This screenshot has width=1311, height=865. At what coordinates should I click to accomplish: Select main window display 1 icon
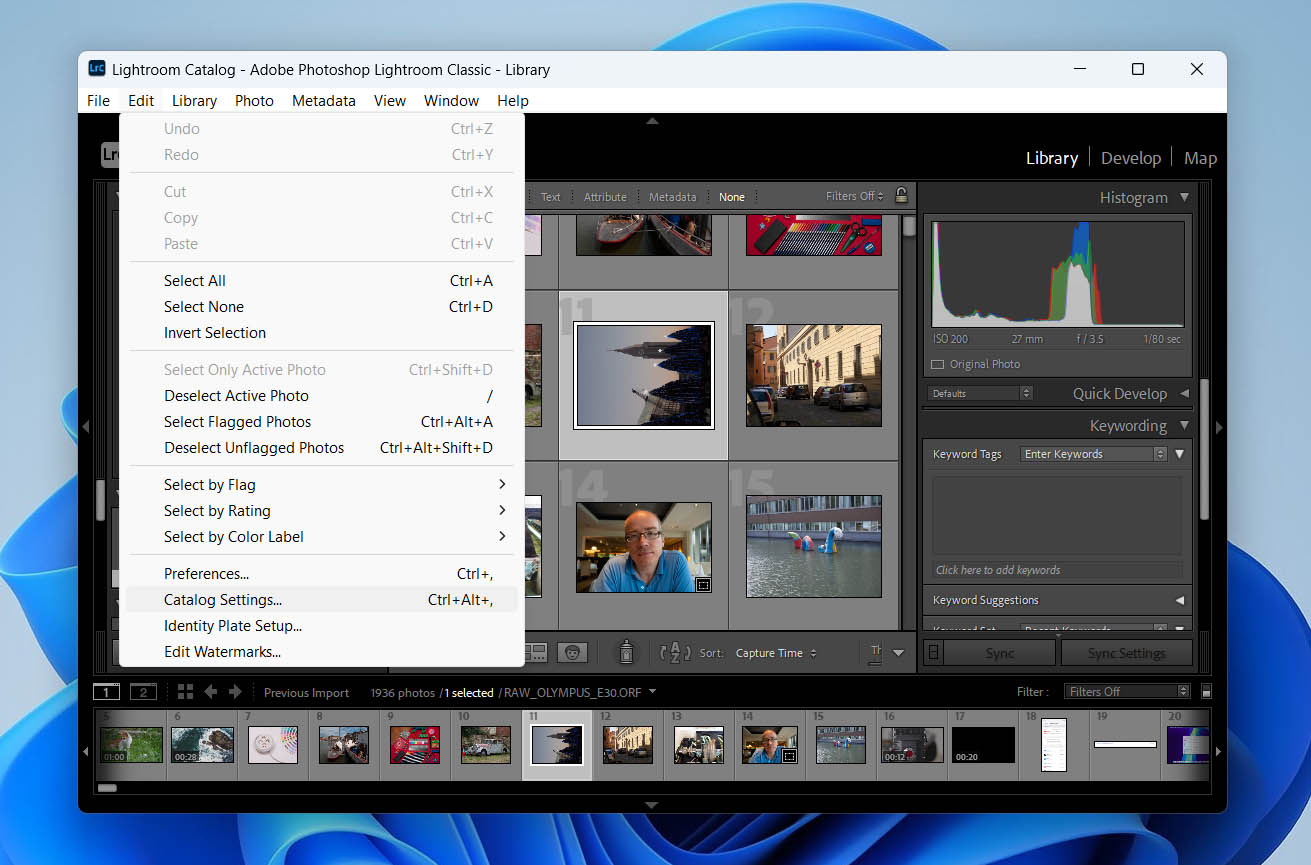click(x=107, y=692)
